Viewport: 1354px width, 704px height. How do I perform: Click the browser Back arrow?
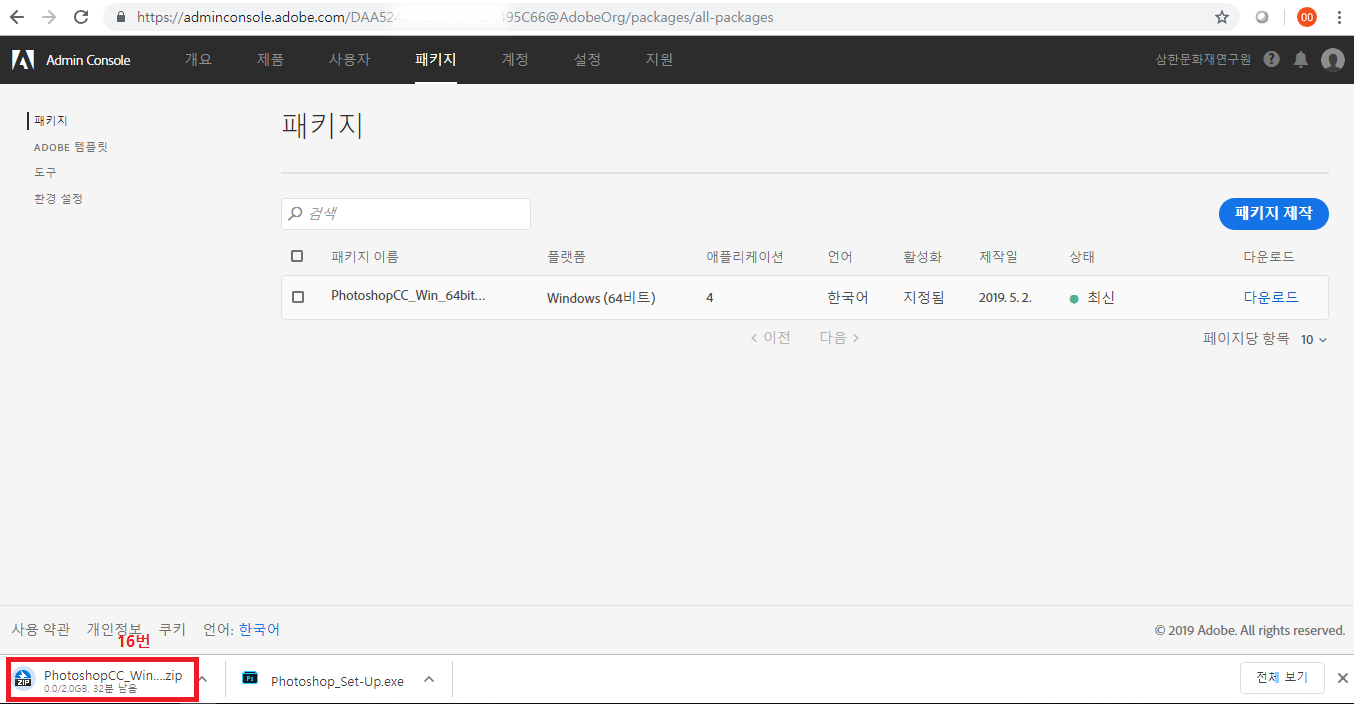17,17
